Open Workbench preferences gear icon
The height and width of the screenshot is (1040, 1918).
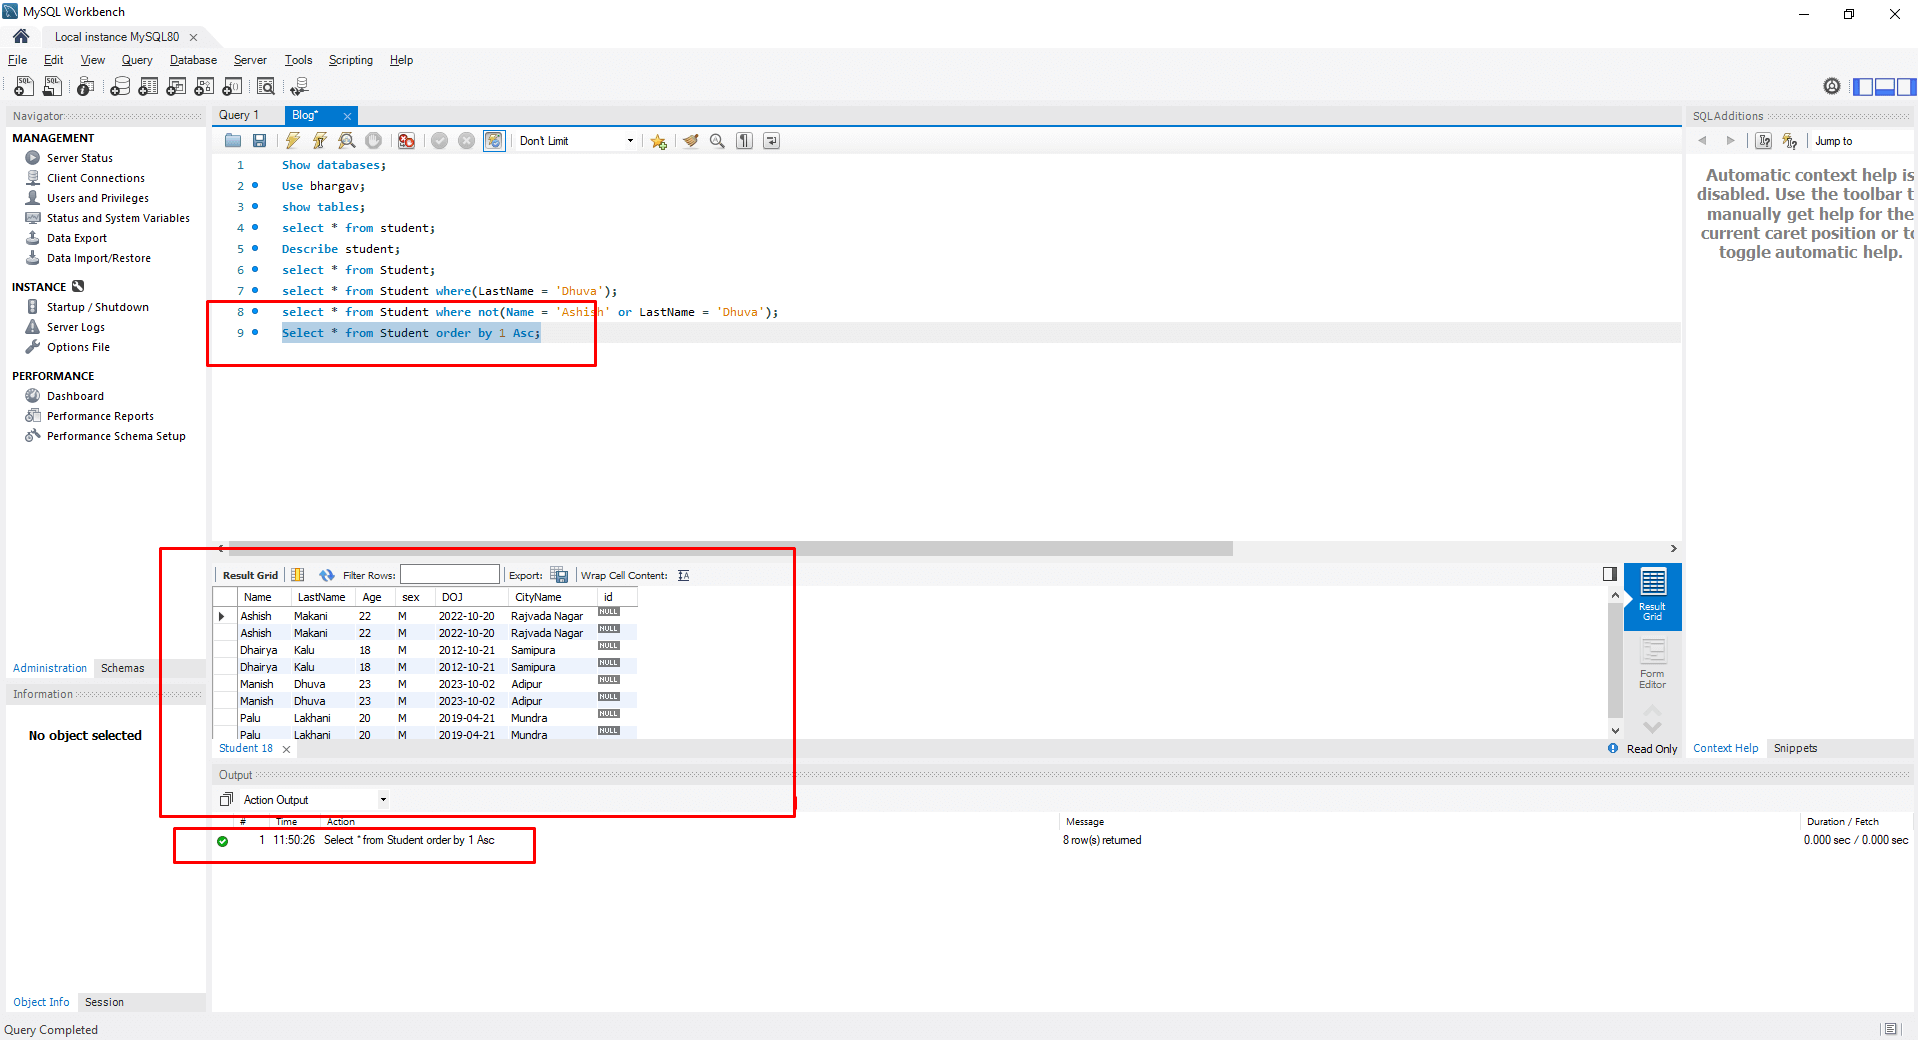coord(1831,87)
